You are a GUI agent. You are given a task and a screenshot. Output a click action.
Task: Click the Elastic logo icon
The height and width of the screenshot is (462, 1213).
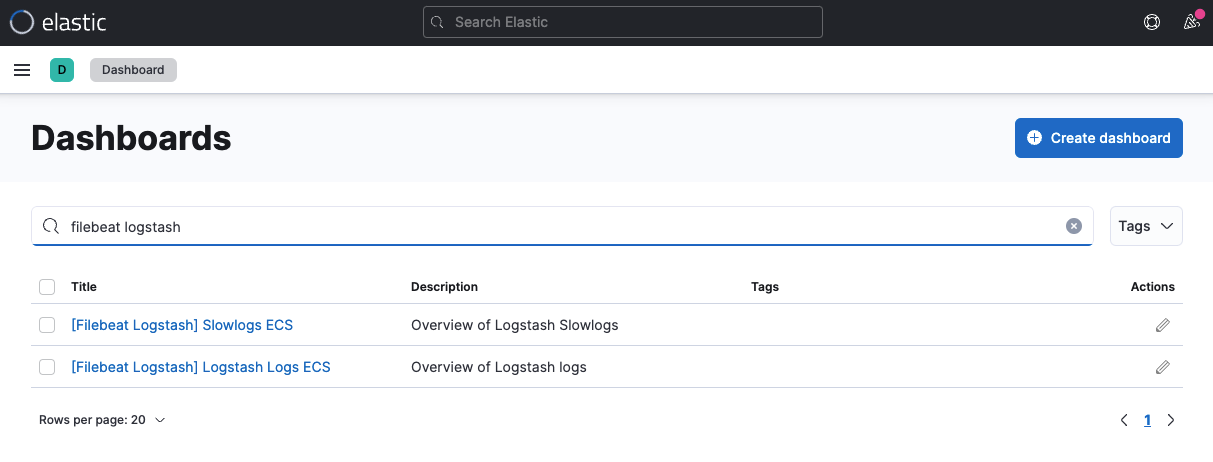pyautogui.click(x=22, y=22)
